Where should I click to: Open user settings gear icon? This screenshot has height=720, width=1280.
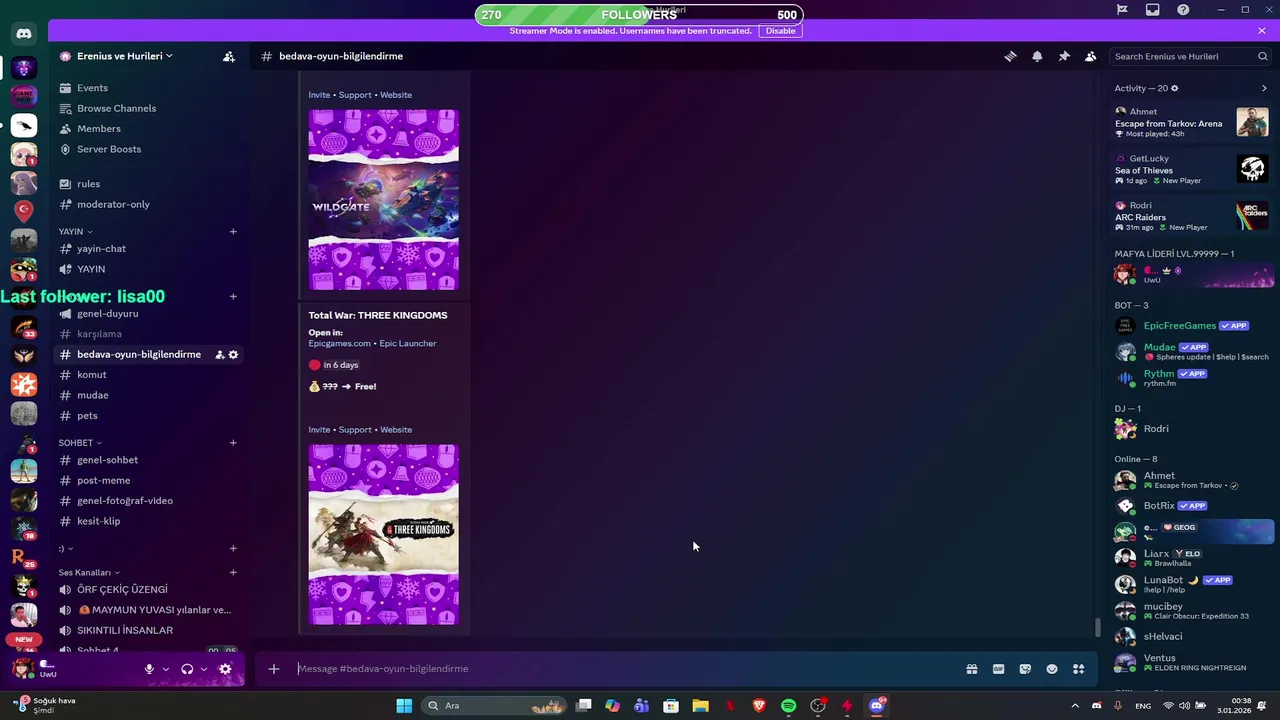[225, 669]
